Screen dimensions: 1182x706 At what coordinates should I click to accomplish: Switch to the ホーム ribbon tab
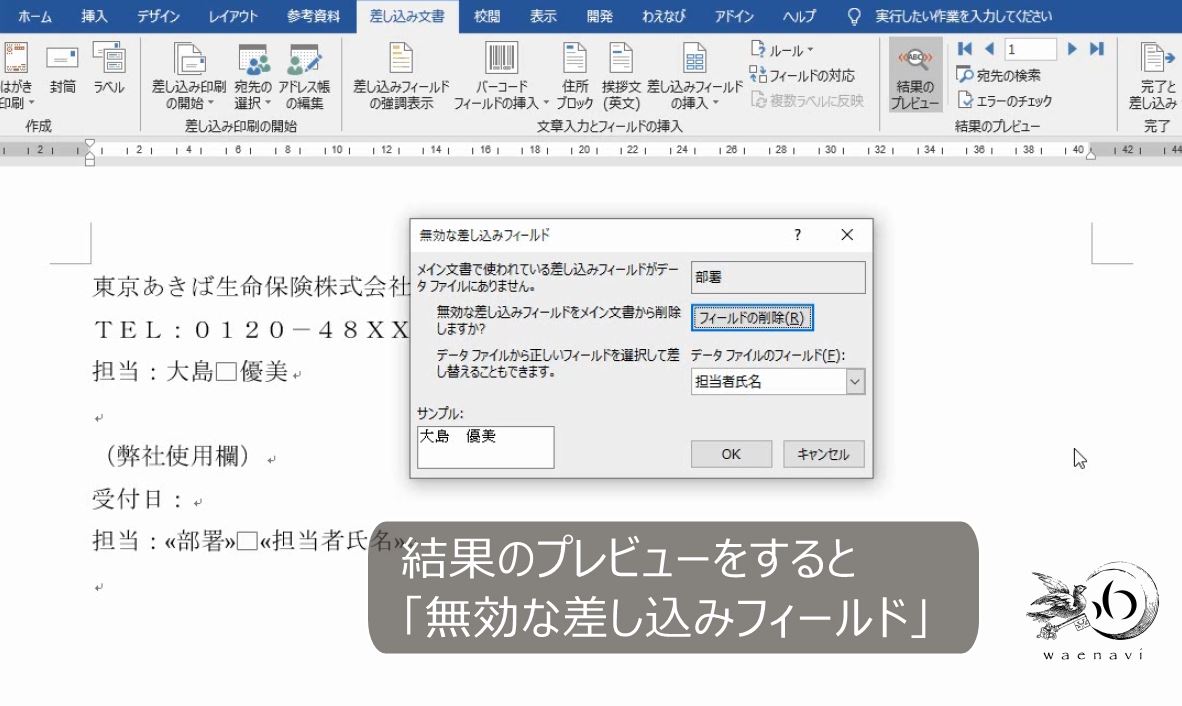37,16
